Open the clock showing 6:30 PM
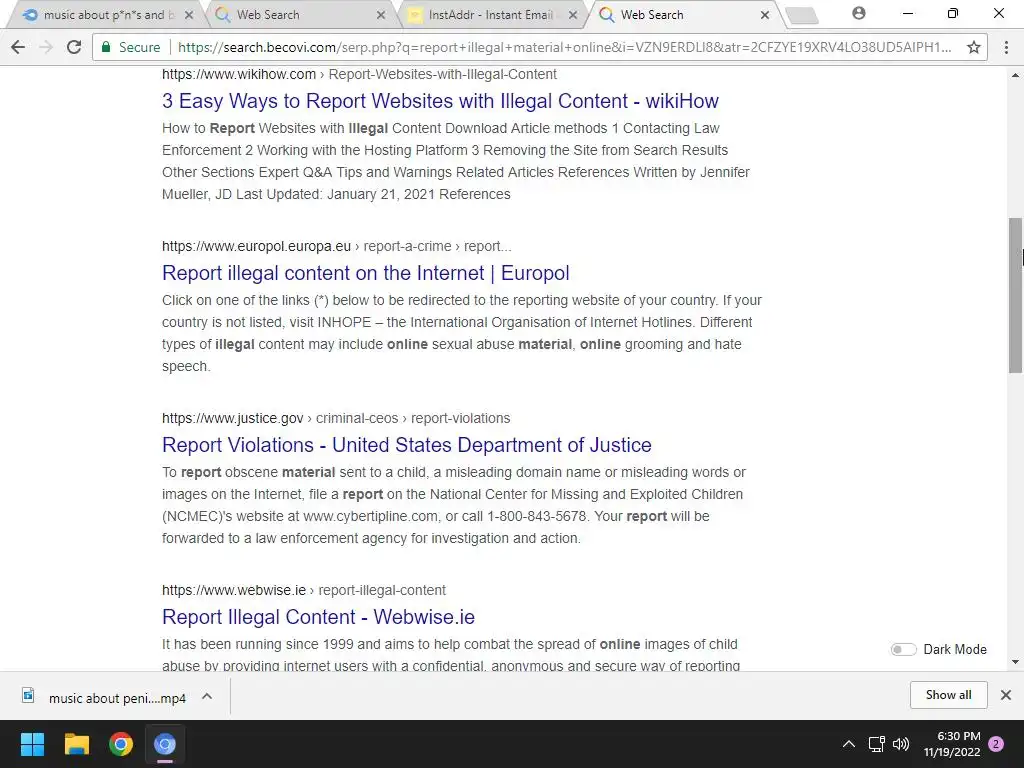 (x=952, y=744)
